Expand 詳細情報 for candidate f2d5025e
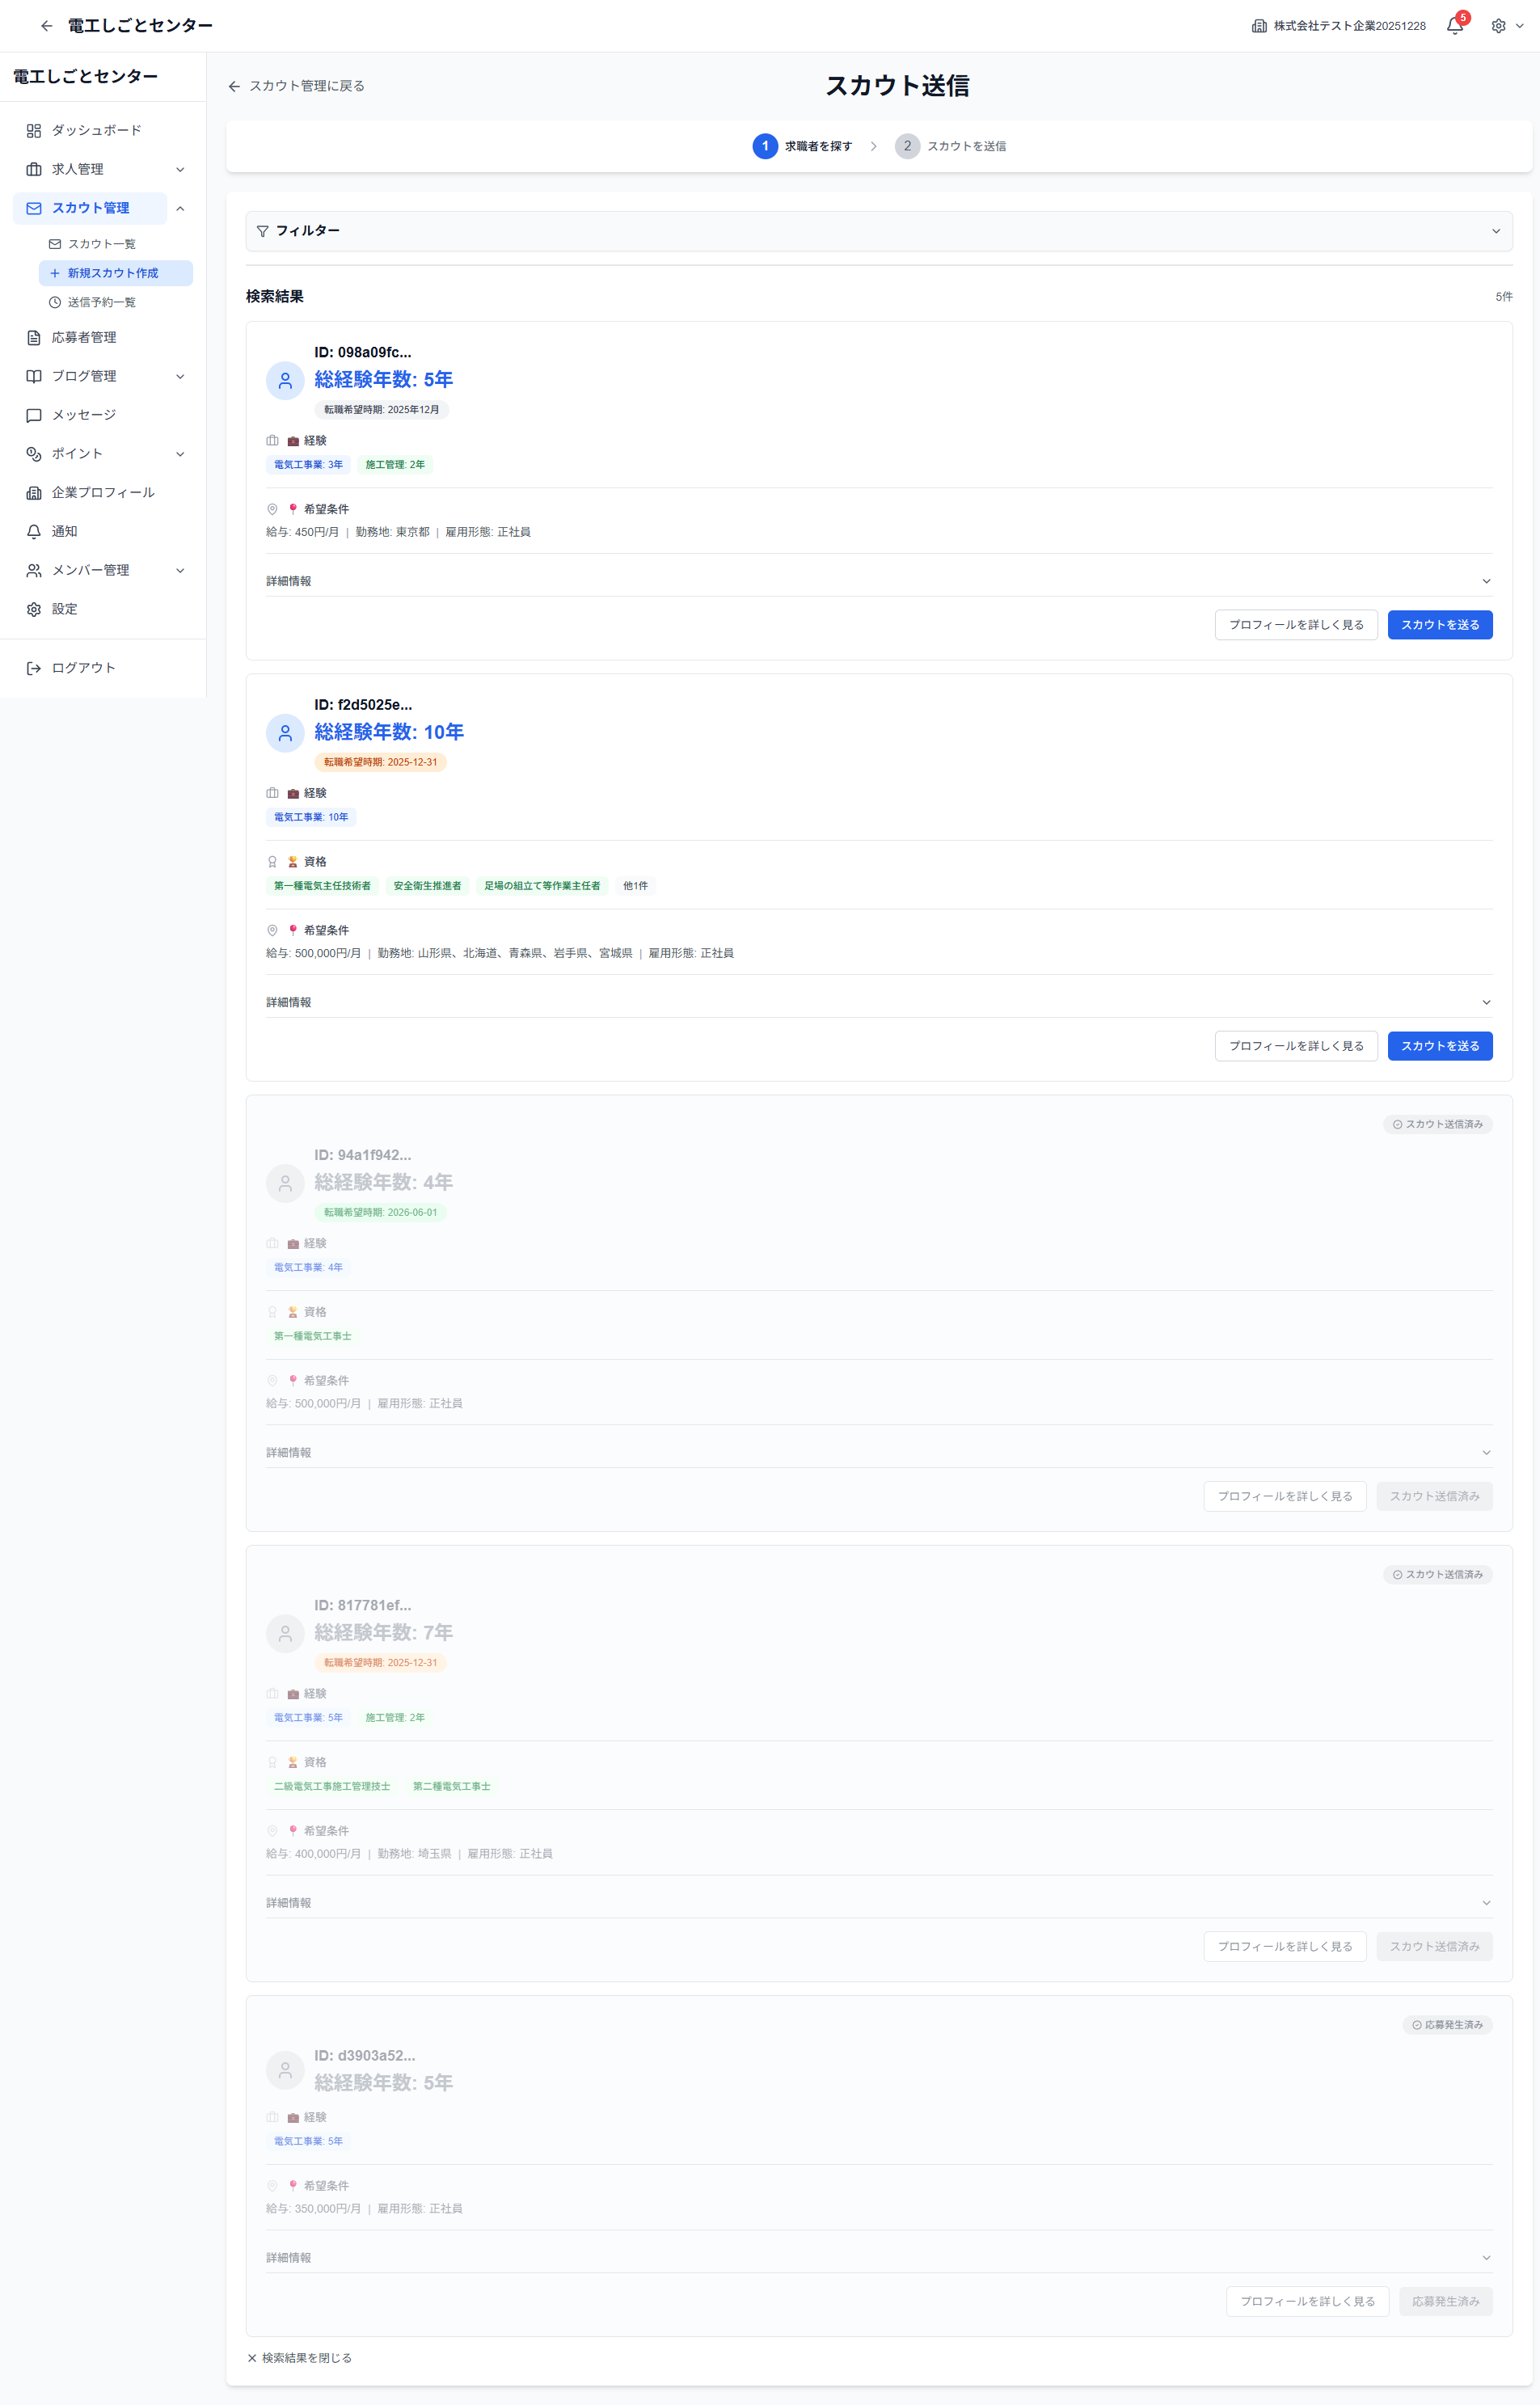The height and width of the screenshot is (2405, 1540). [x=1485, y=1002]
